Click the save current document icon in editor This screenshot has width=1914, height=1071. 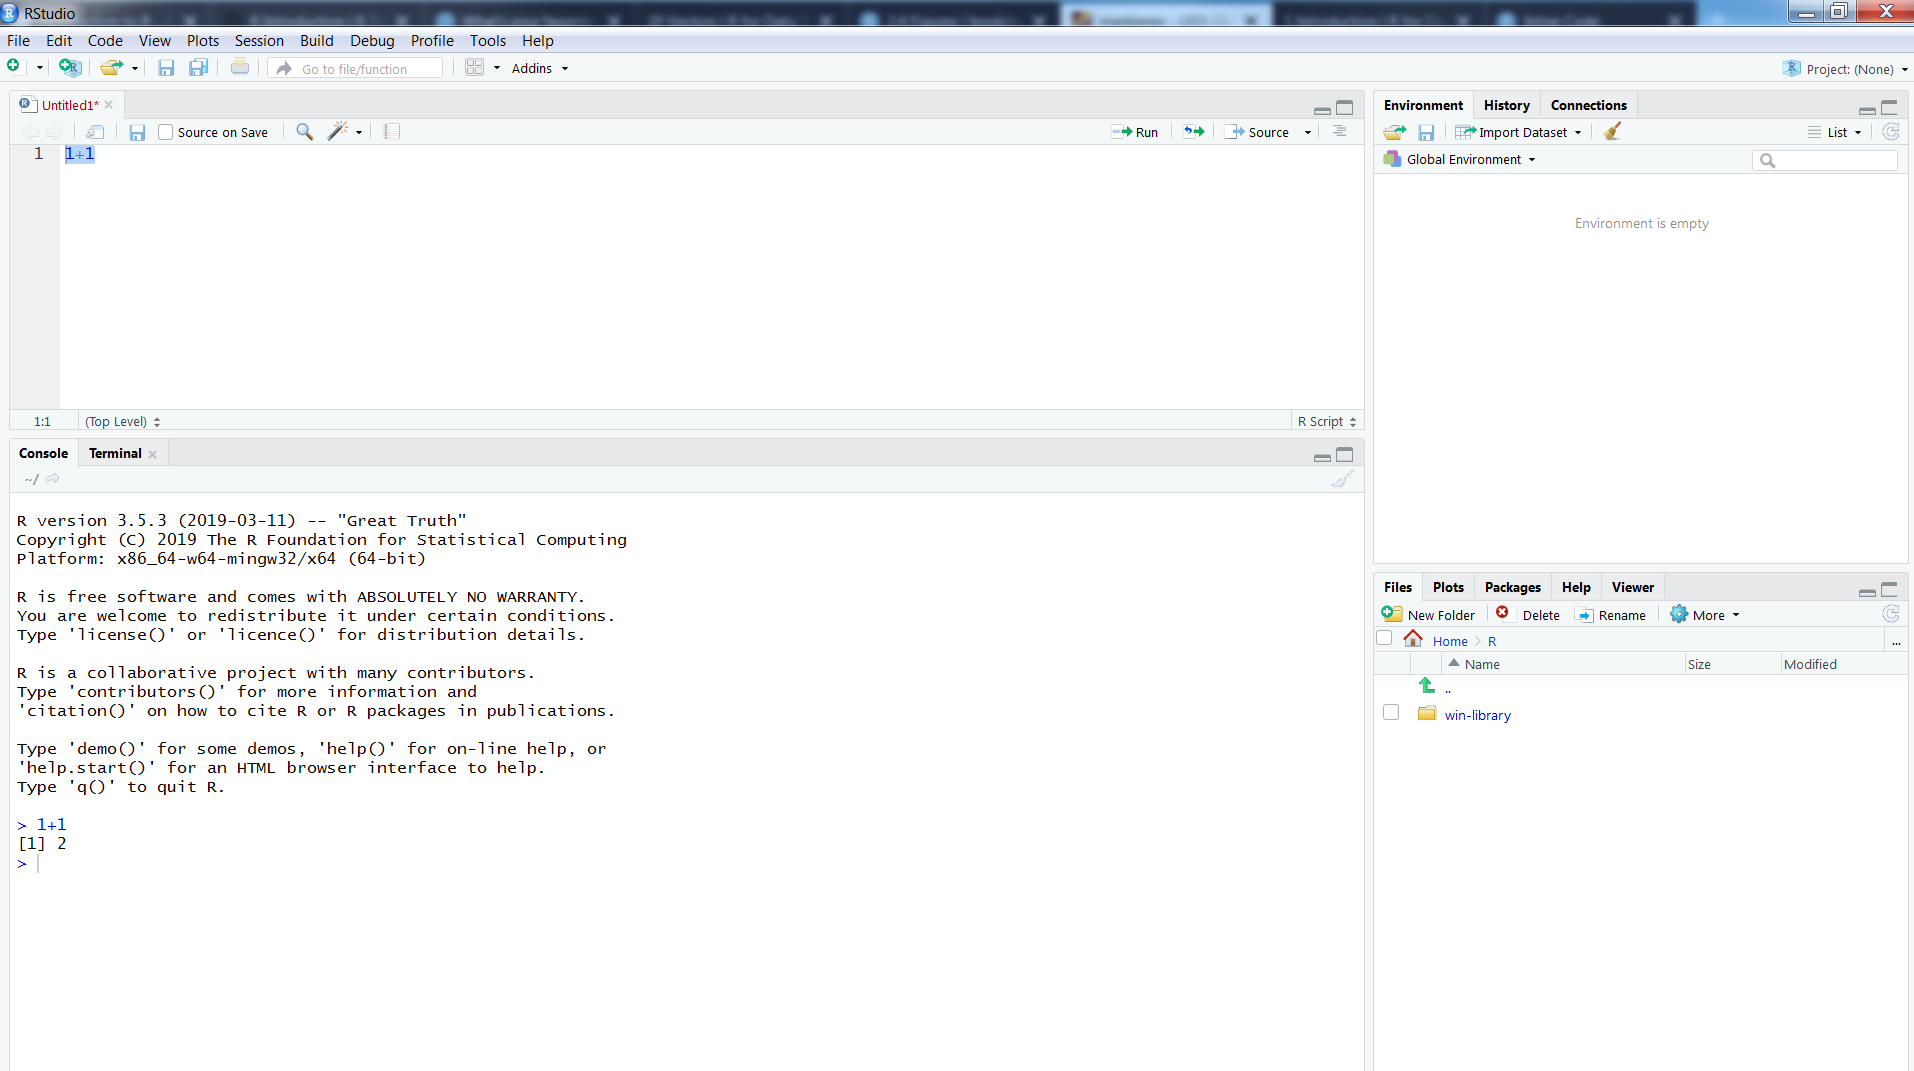coord(138,132)
